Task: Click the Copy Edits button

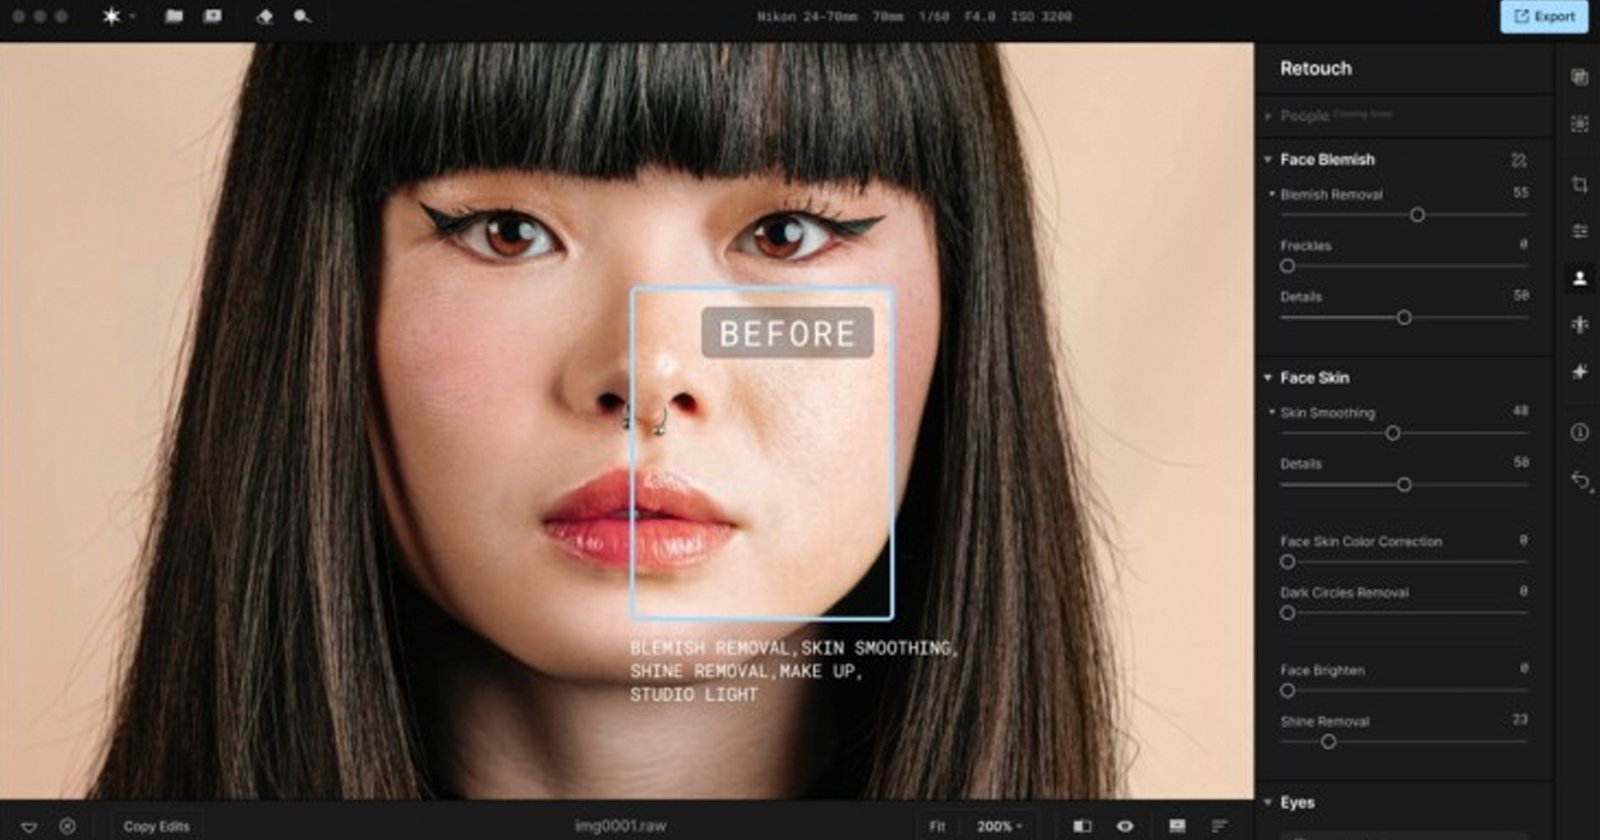Action: coord(156,826)
